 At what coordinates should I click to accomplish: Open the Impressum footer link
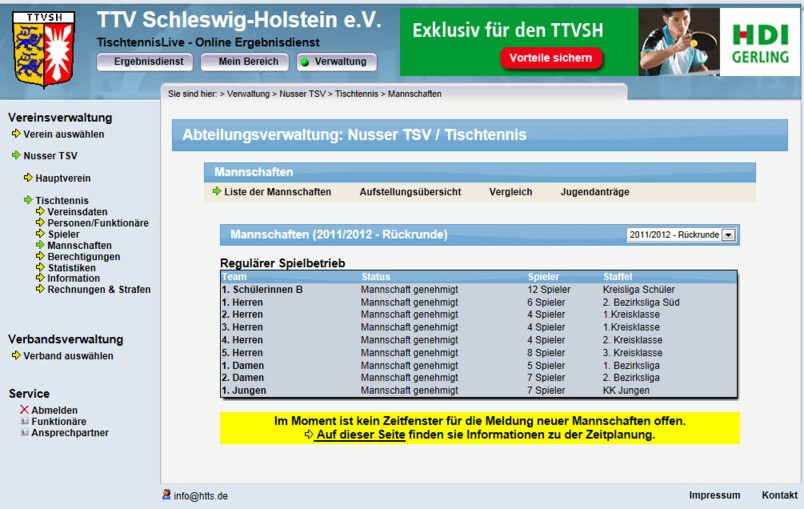pyautogui.click(x=714, y=495)
